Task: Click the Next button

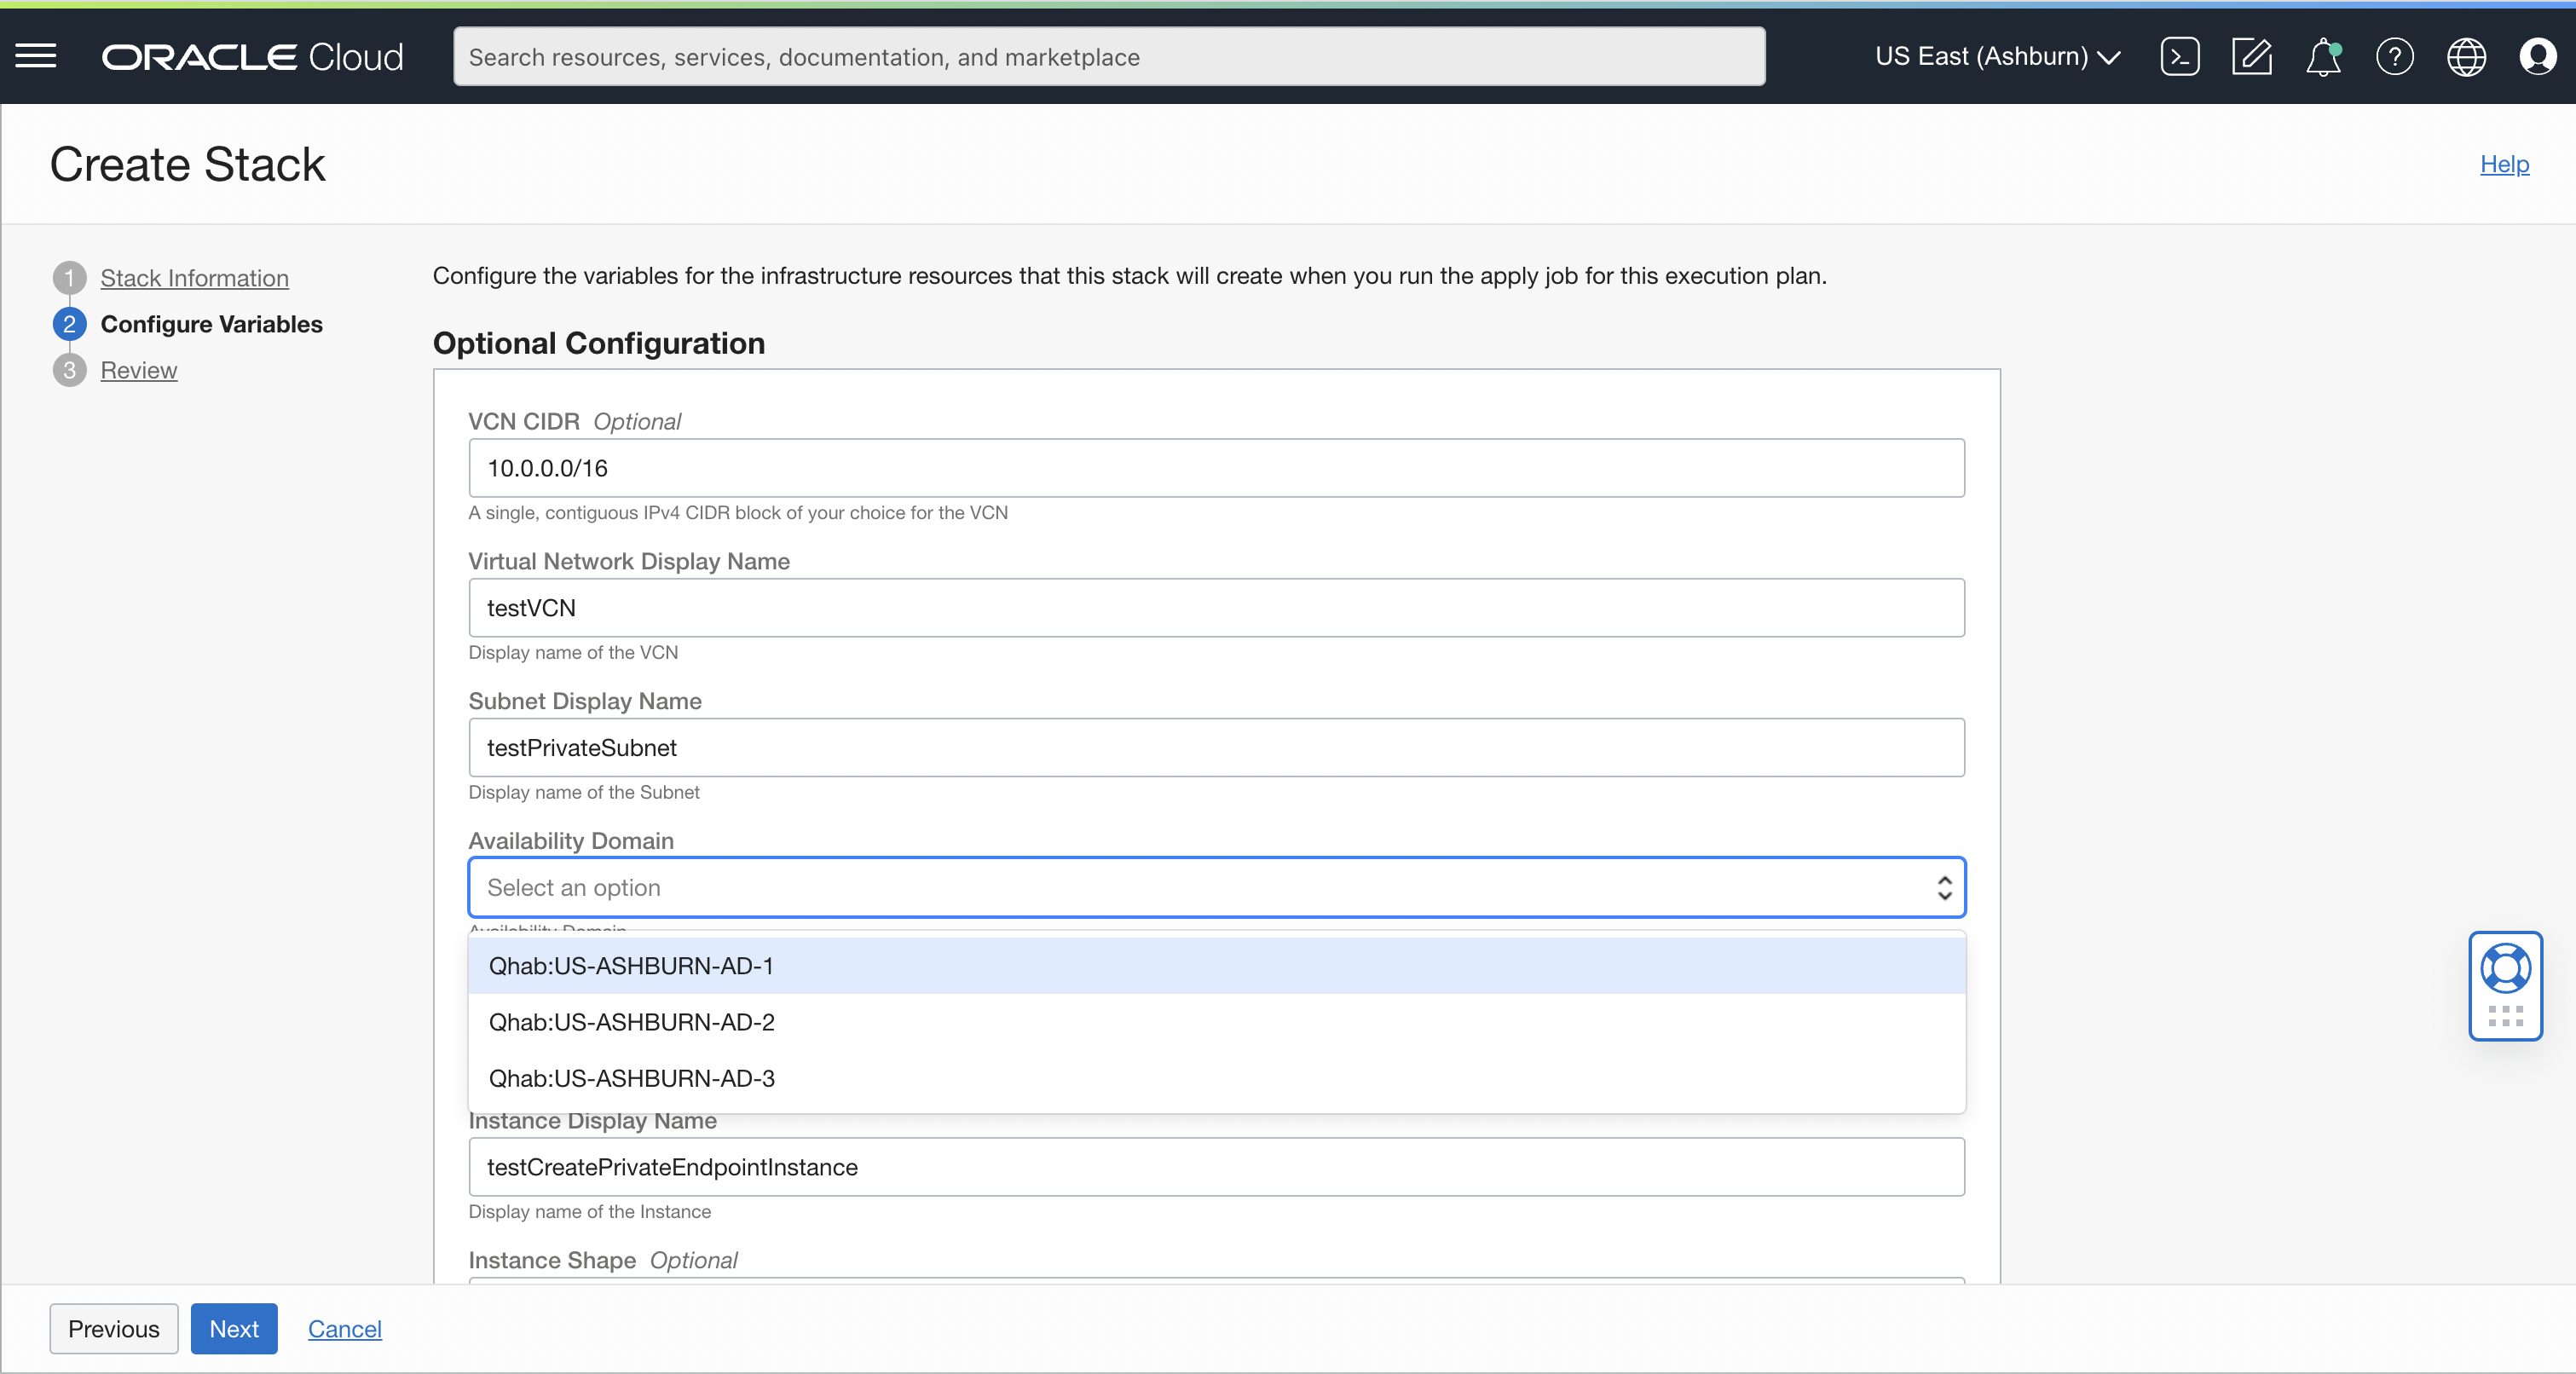Action: (x=233, y=1329)
